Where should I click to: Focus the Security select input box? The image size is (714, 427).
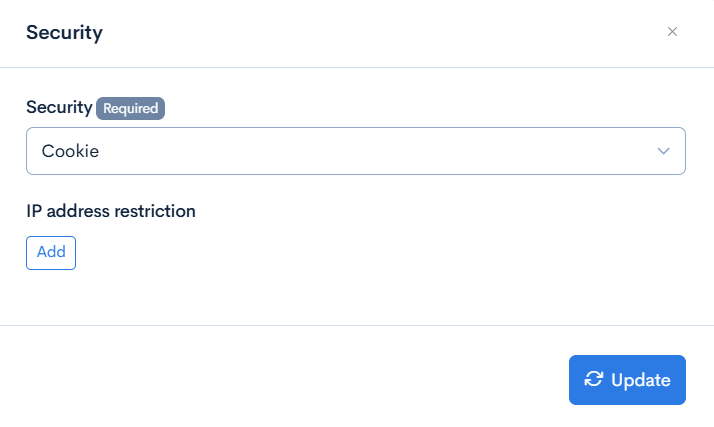tap(355, 151)
